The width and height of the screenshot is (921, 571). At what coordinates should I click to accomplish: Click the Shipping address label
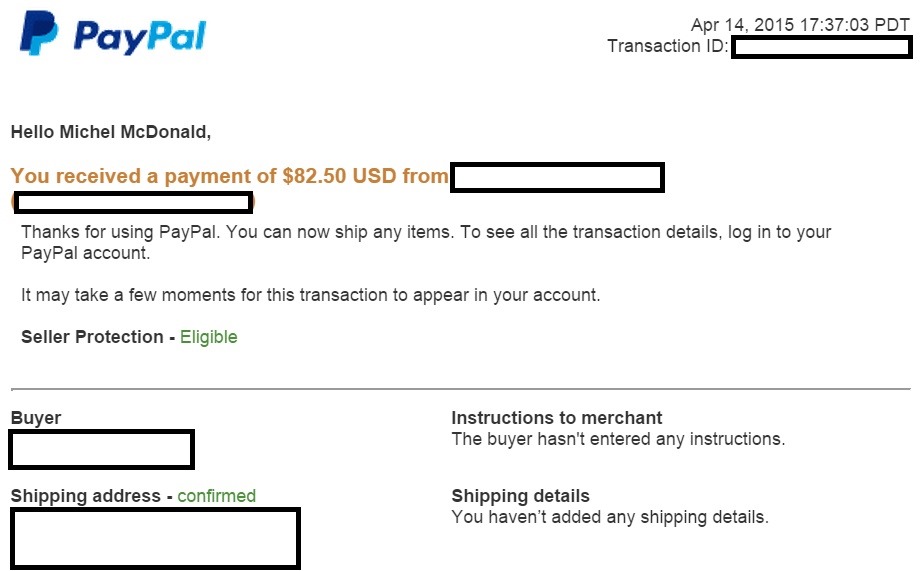coord(86,496)
